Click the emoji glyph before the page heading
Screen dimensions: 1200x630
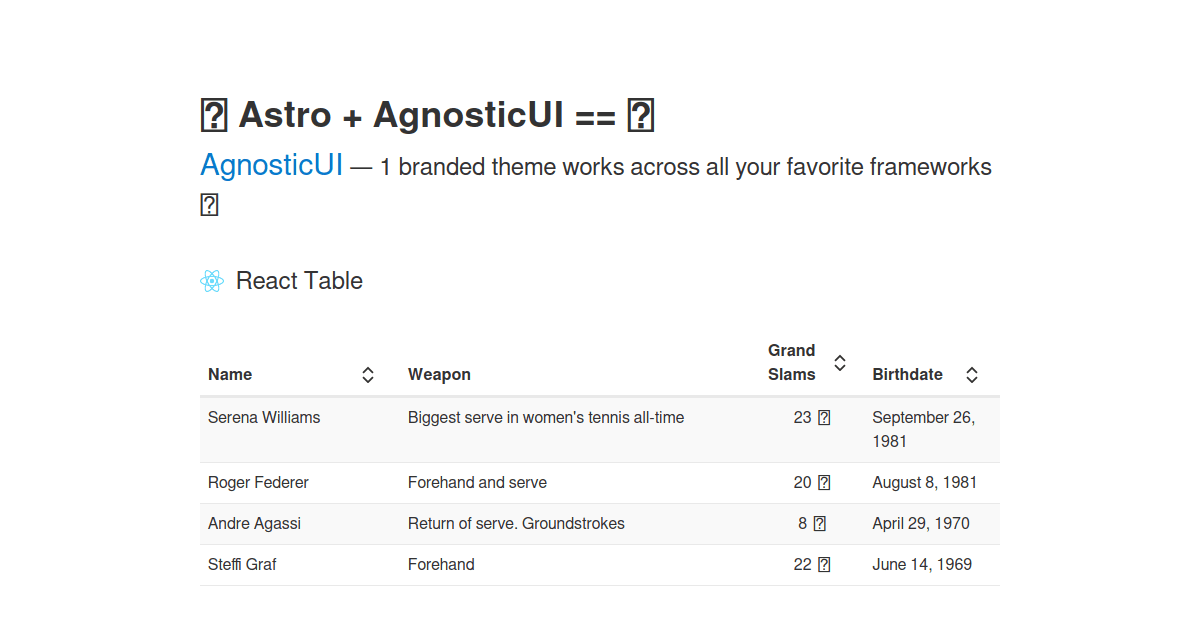pos(212,114)
